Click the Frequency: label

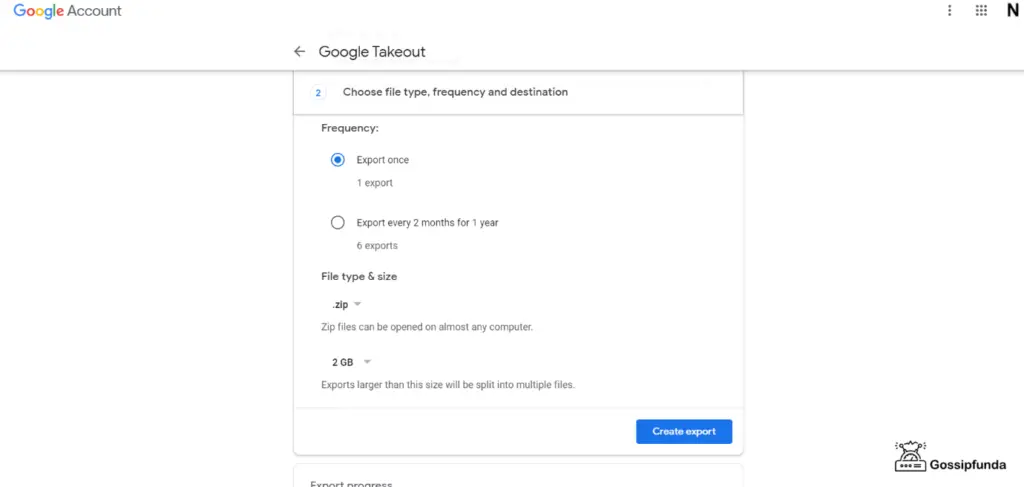tap(350, 128)
